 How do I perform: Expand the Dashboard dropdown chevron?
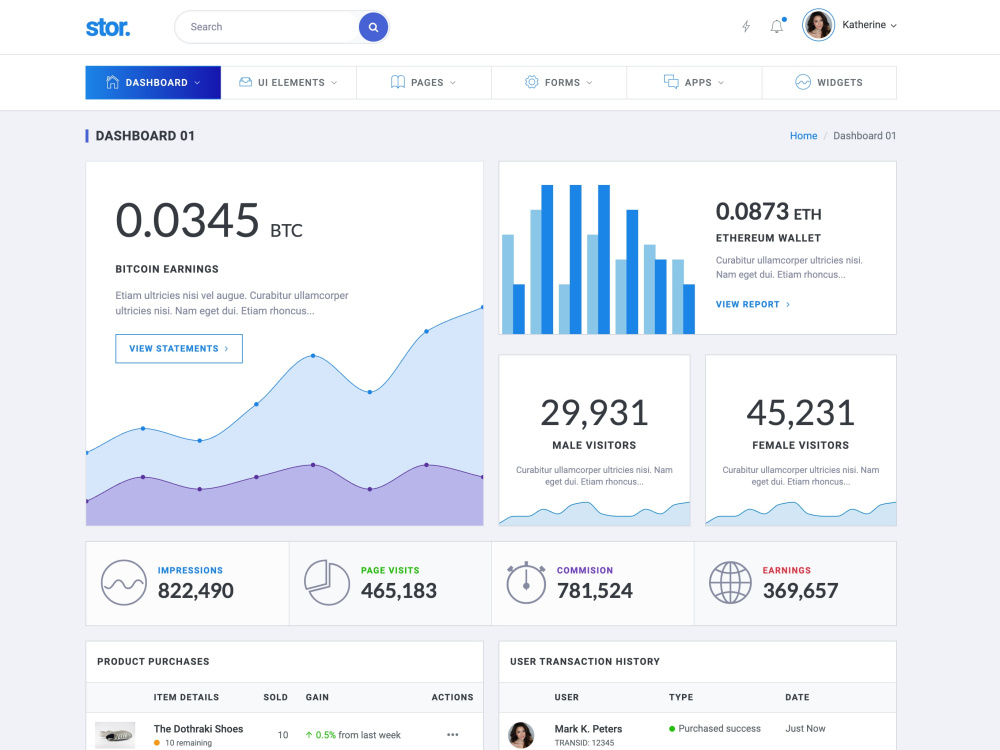pyautogui.click(x=197, y=83)
